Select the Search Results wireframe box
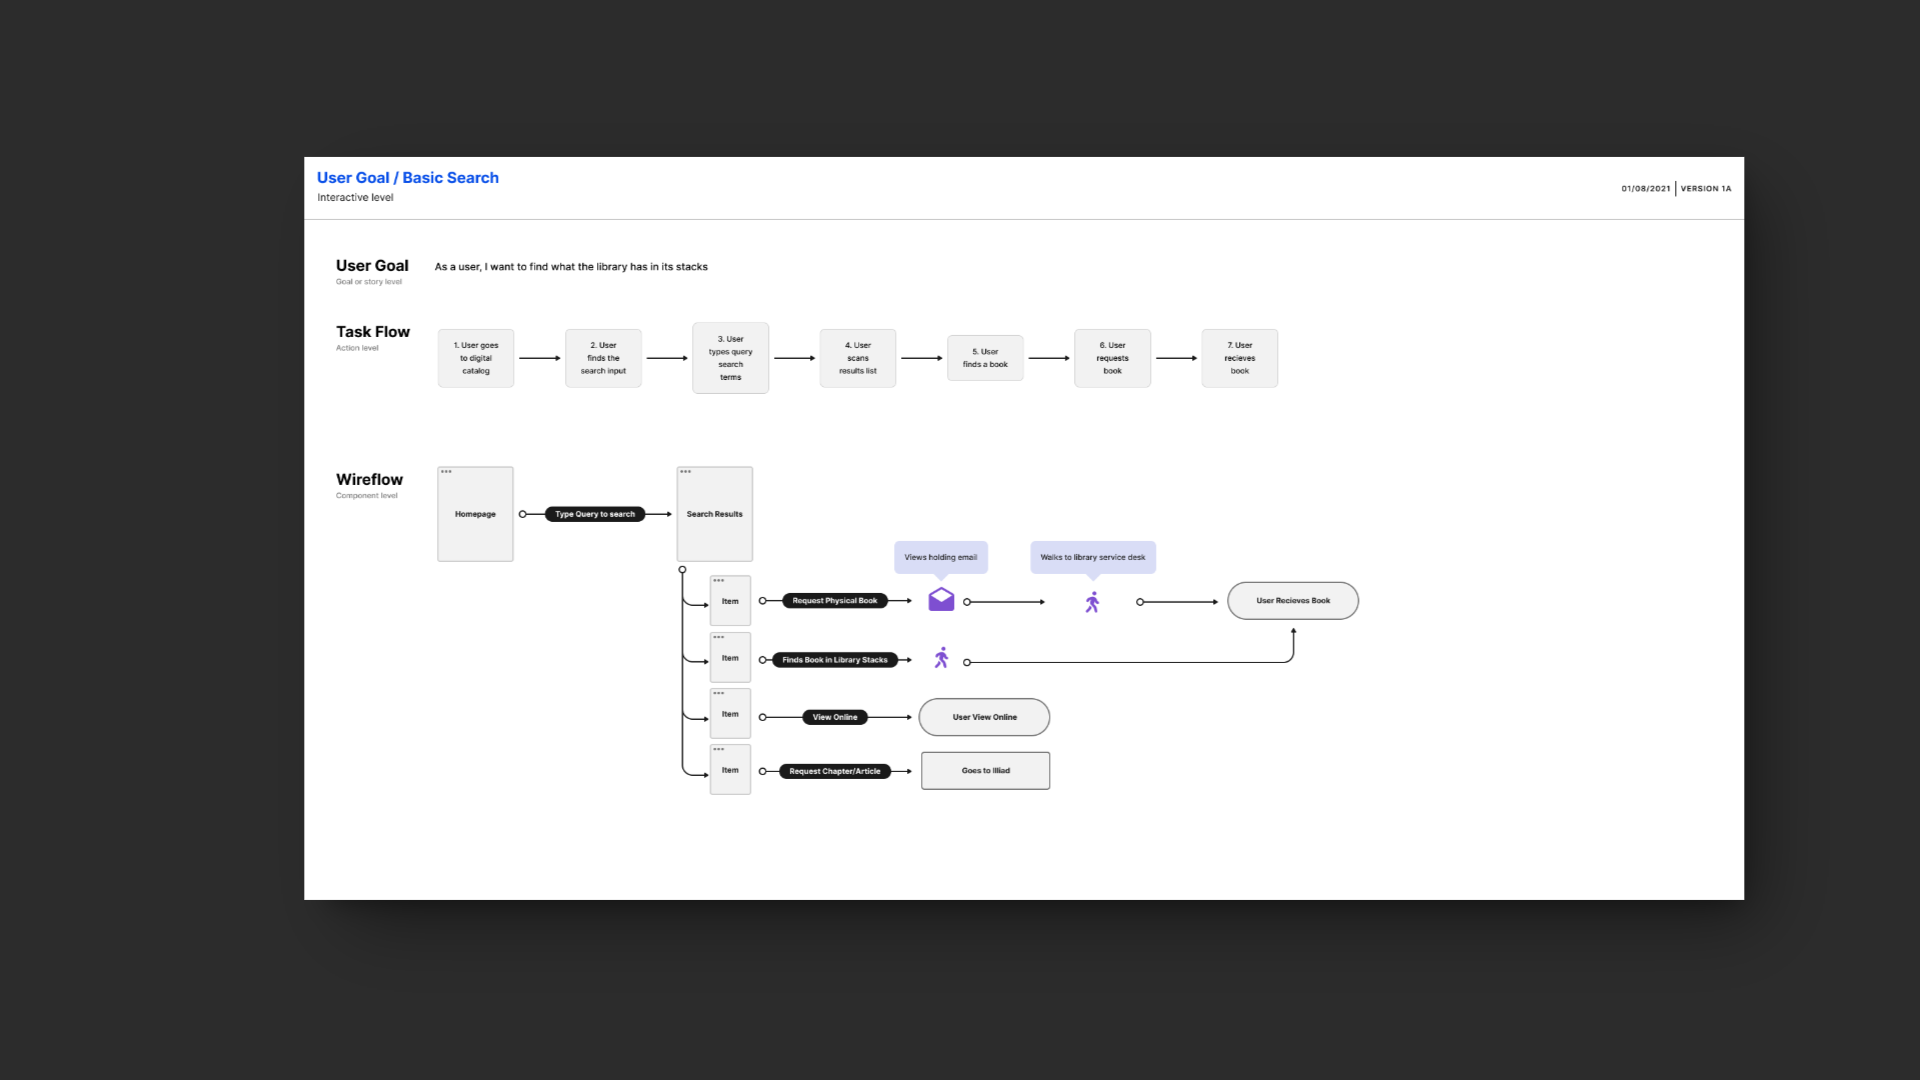The height and width of the screenshot is (1080, 1920). click(714, 514)
